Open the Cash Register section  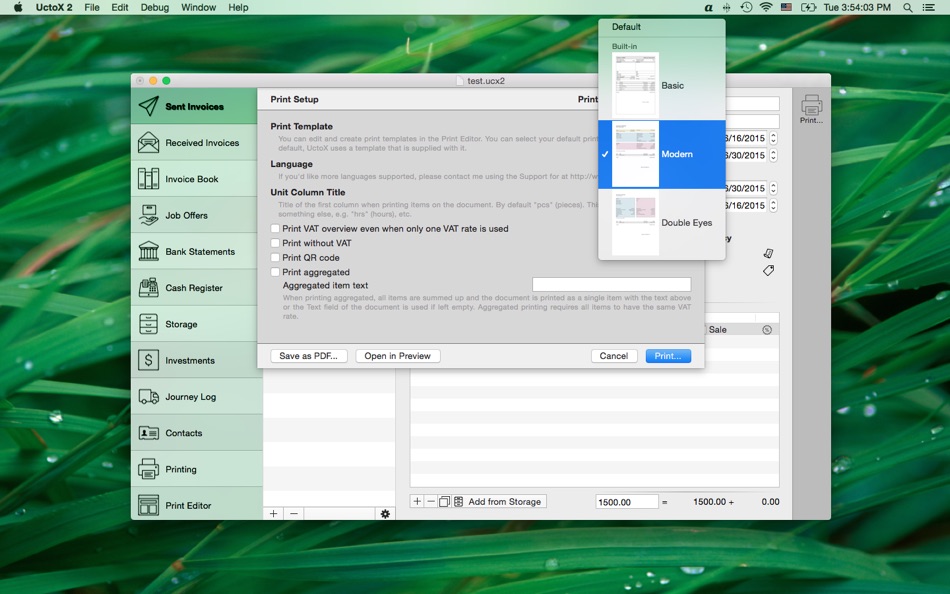196,287
